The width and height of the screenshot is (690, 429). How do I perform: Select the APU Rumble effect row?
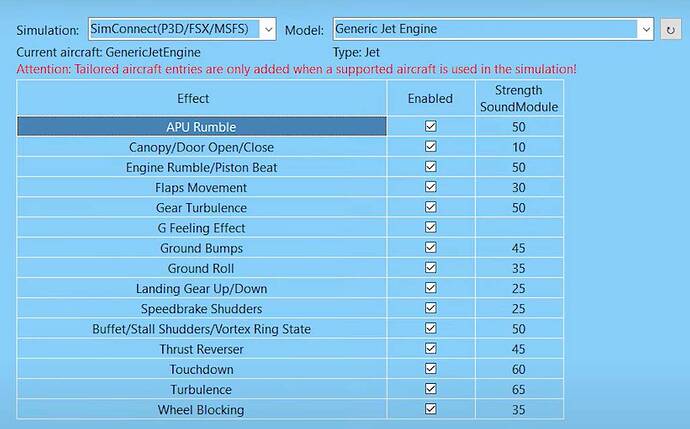[x=202, y=127]
